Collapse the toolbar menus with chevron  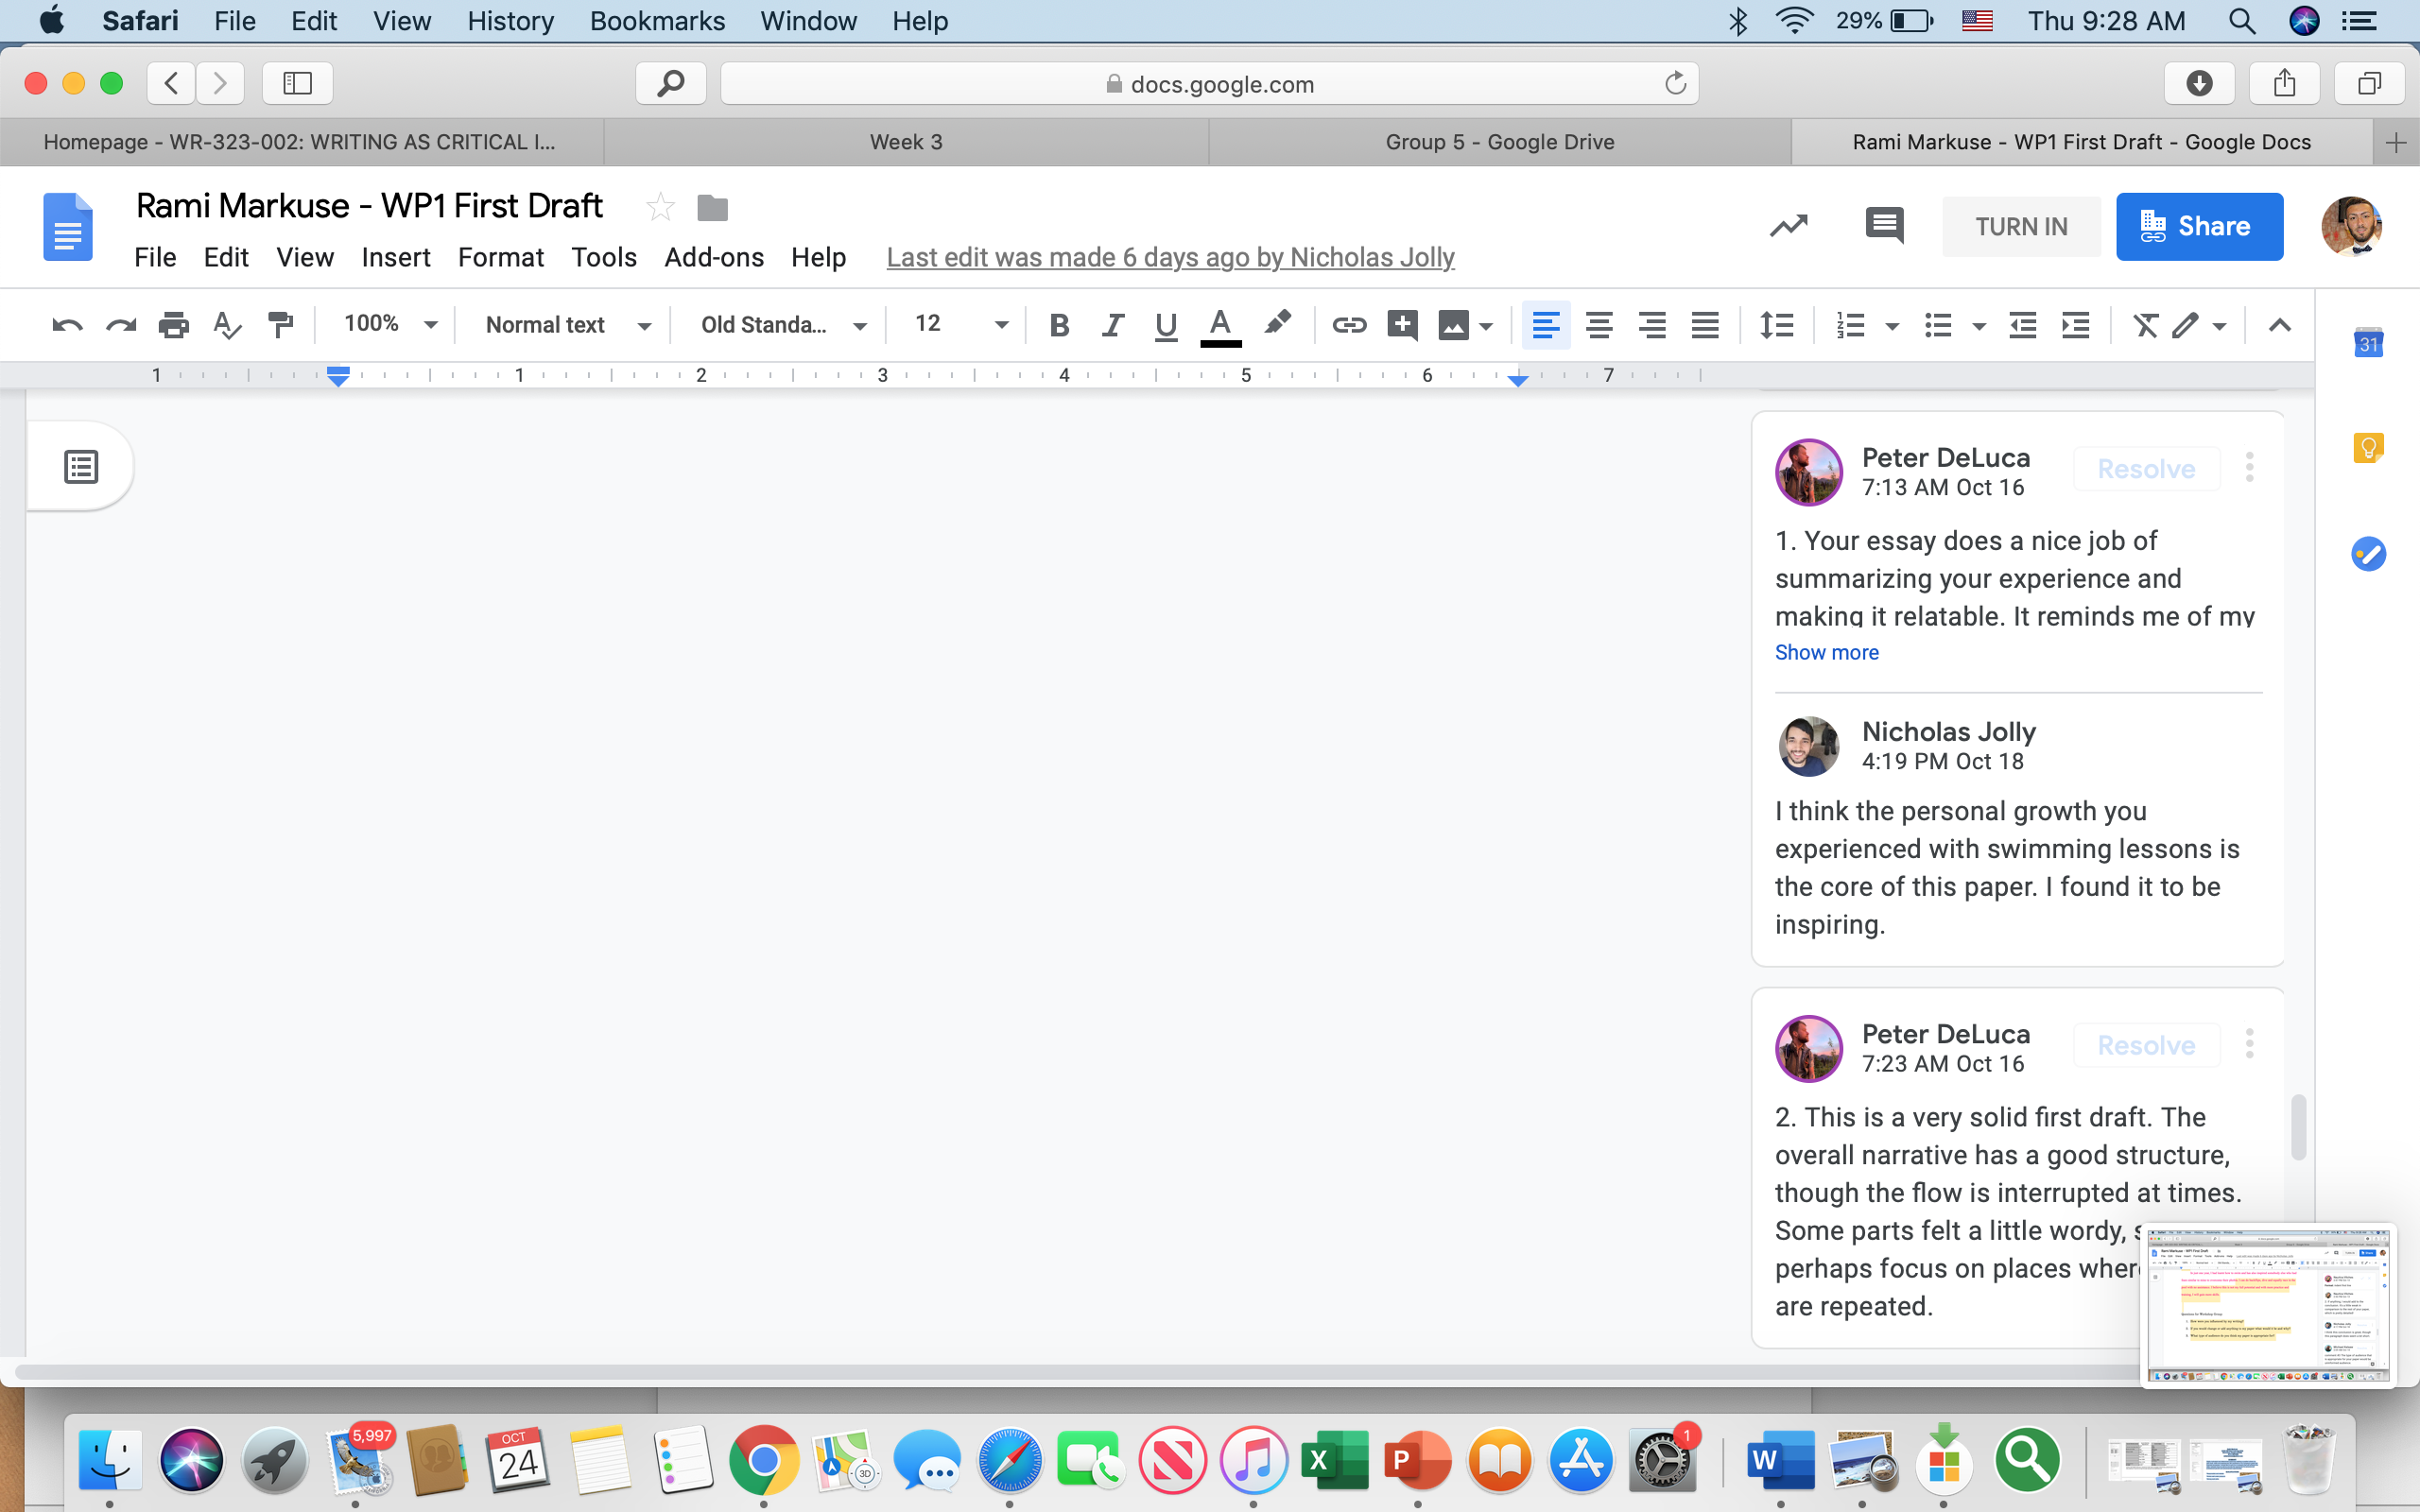pyautogui.click(x=2280, y=325)
